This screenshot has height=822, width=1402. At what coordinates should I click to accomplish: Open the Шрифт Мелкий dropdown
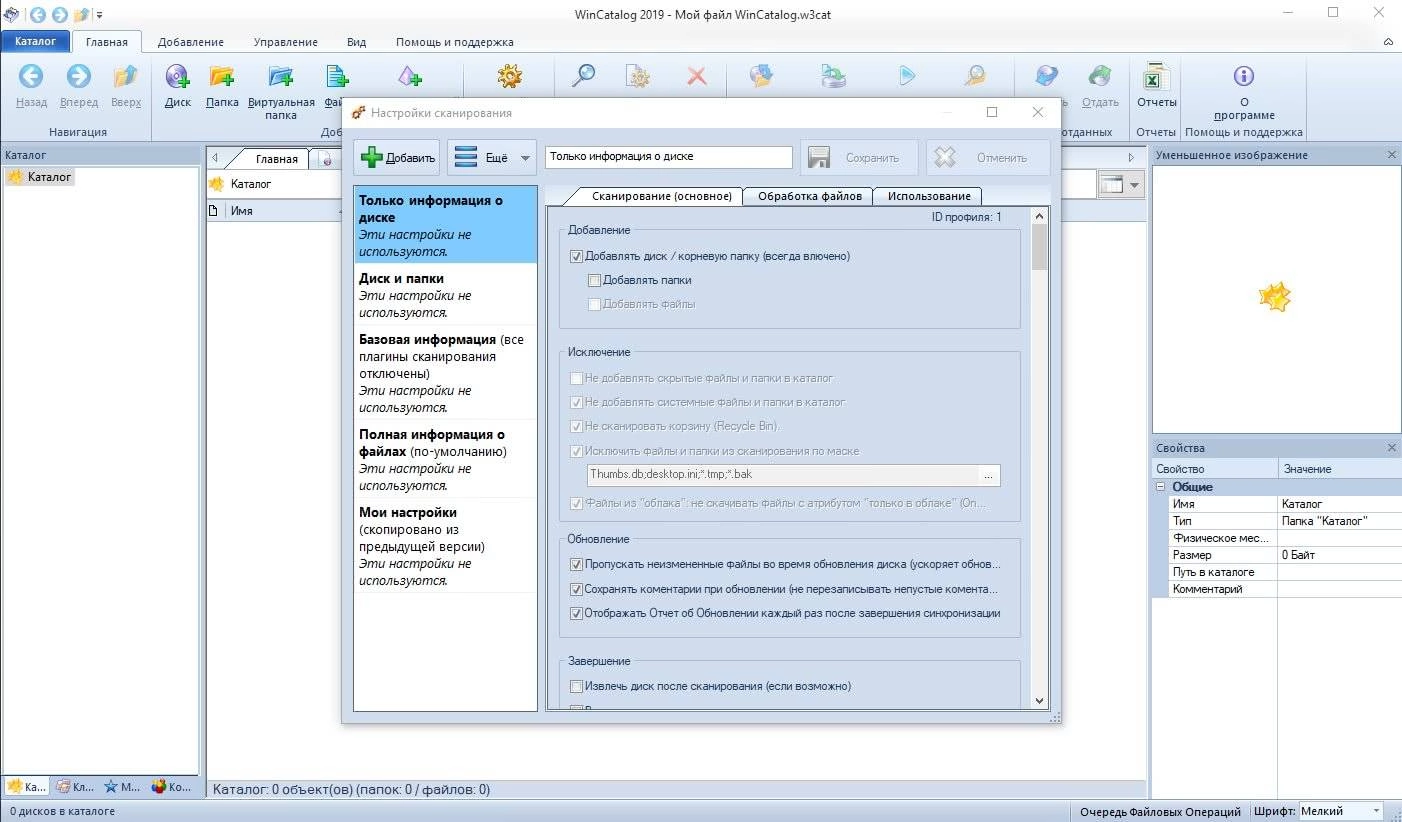pos(1340,811)
